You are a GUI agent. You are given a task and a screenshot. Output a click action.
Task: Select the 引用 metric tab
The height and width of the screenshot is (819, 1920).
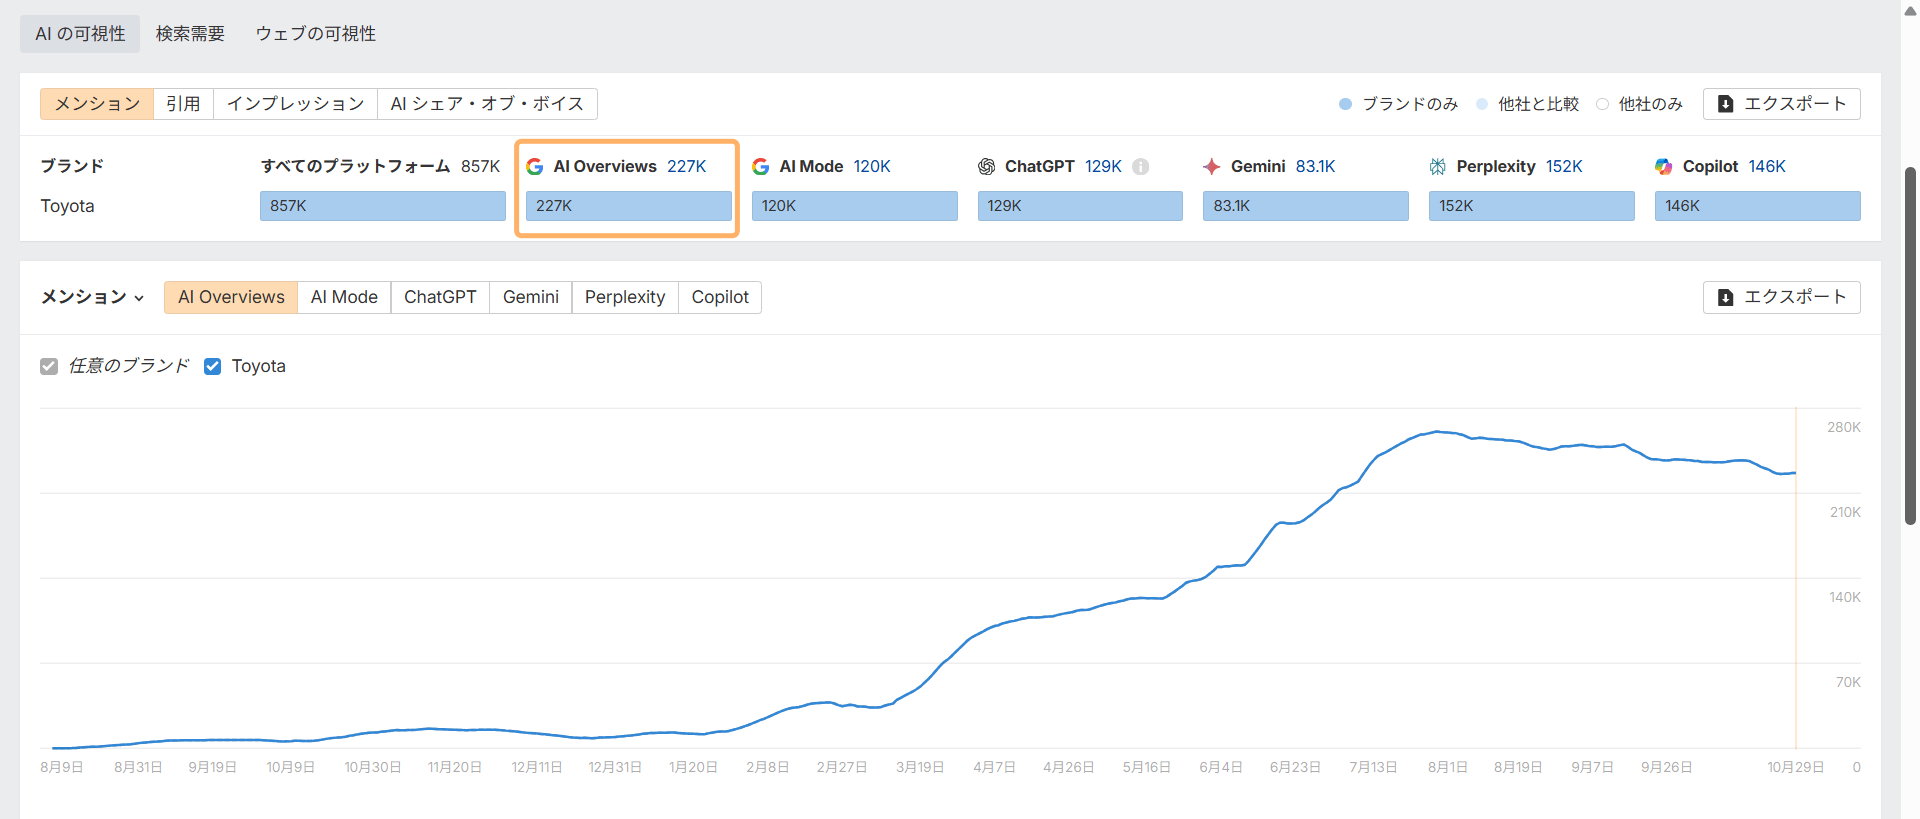(x=183, y=104)
